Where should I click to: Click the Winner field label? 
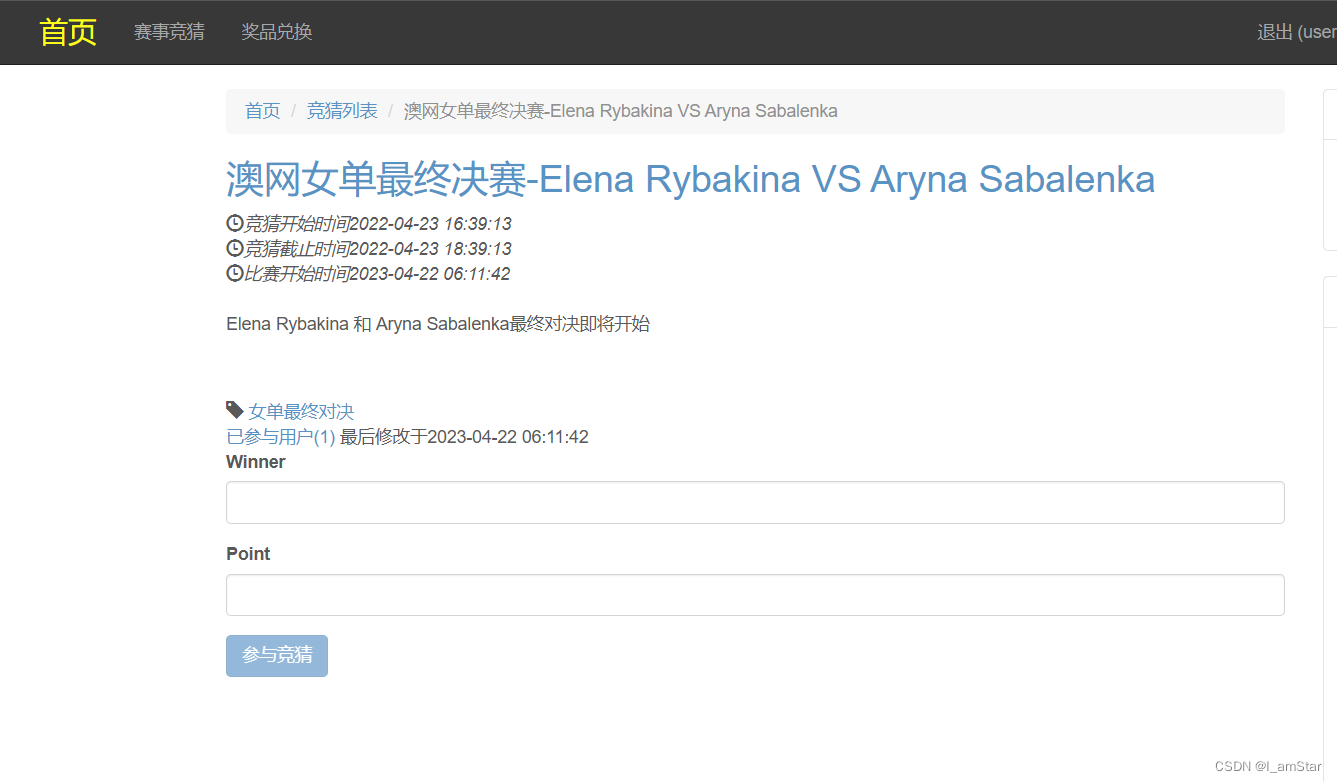click(x=256, y=462)
